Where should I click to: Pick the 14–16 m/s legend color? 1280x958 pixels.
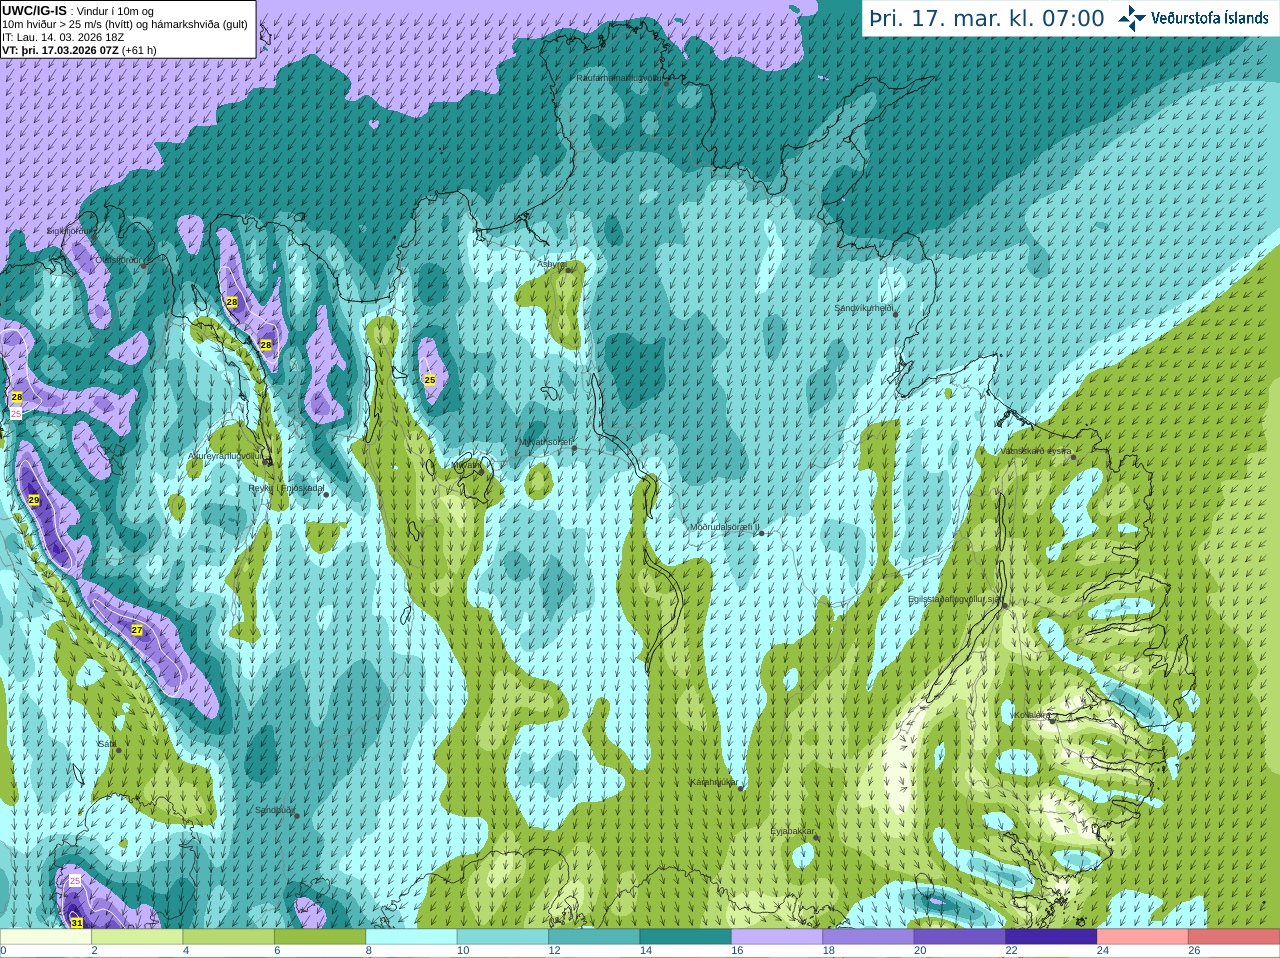(x=686, y=937)
